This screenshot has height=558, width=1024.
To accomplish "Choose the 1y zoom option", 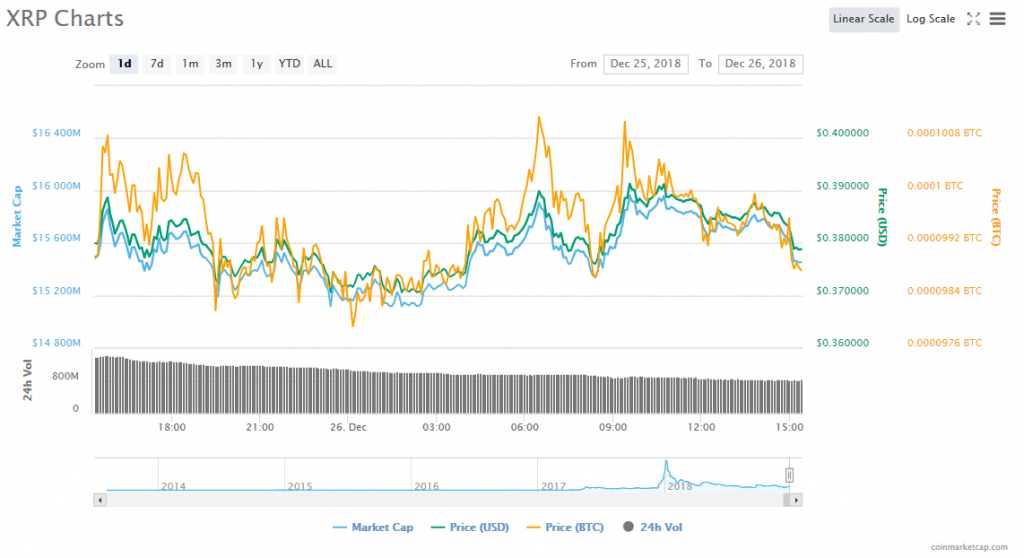I will pos(256,64).
